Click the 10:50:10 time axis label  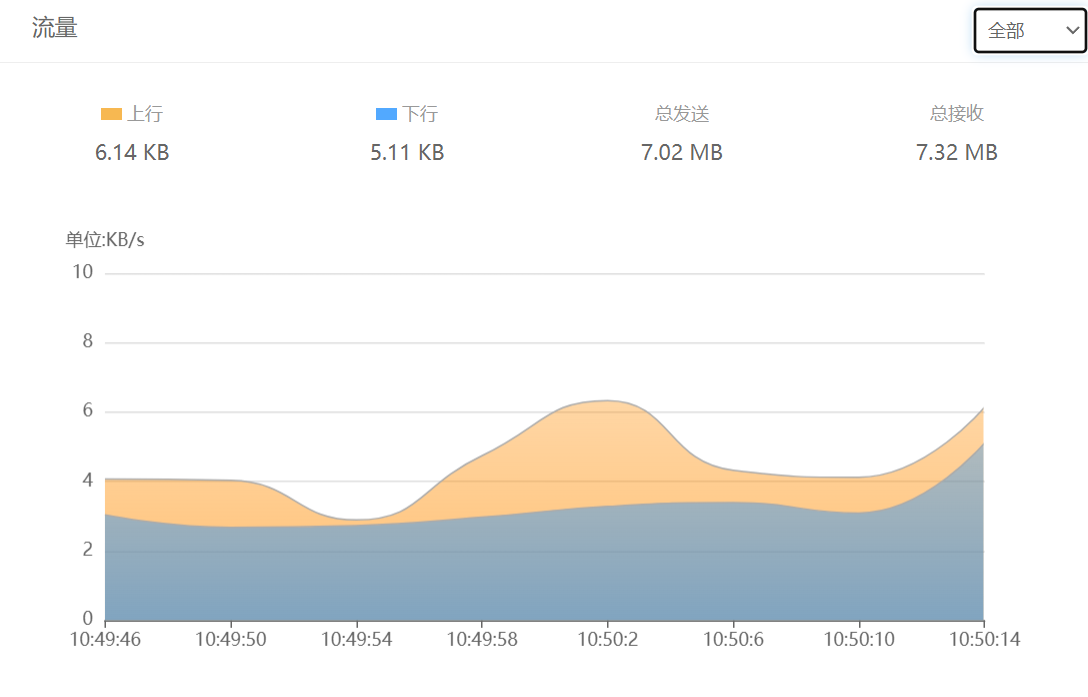(x=859, y=639)
